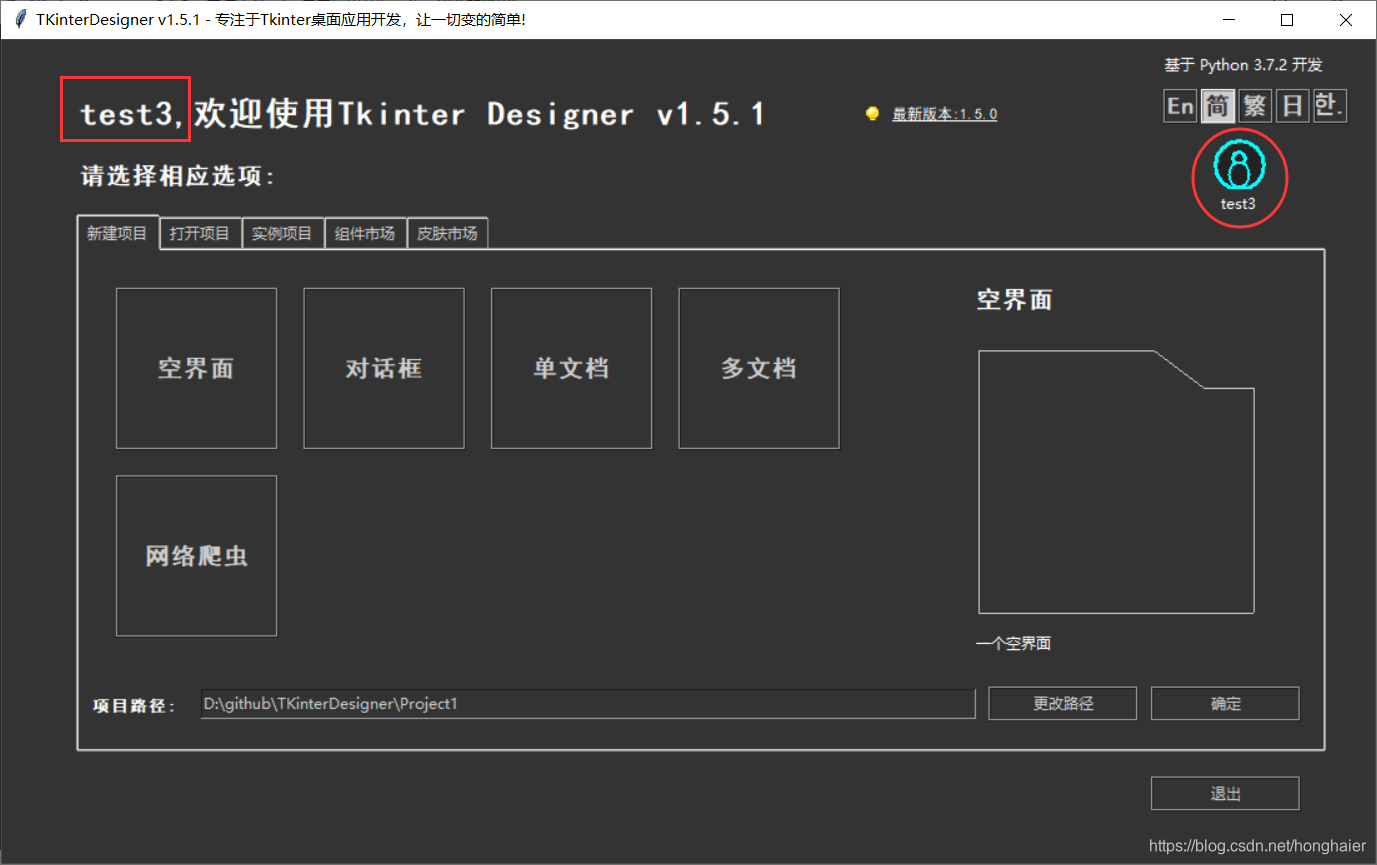Screen dimensions: 1377x865
Task: Click the welcome Tkinter Designer v1.5.1 heading
Action: (x=424, y=114)
